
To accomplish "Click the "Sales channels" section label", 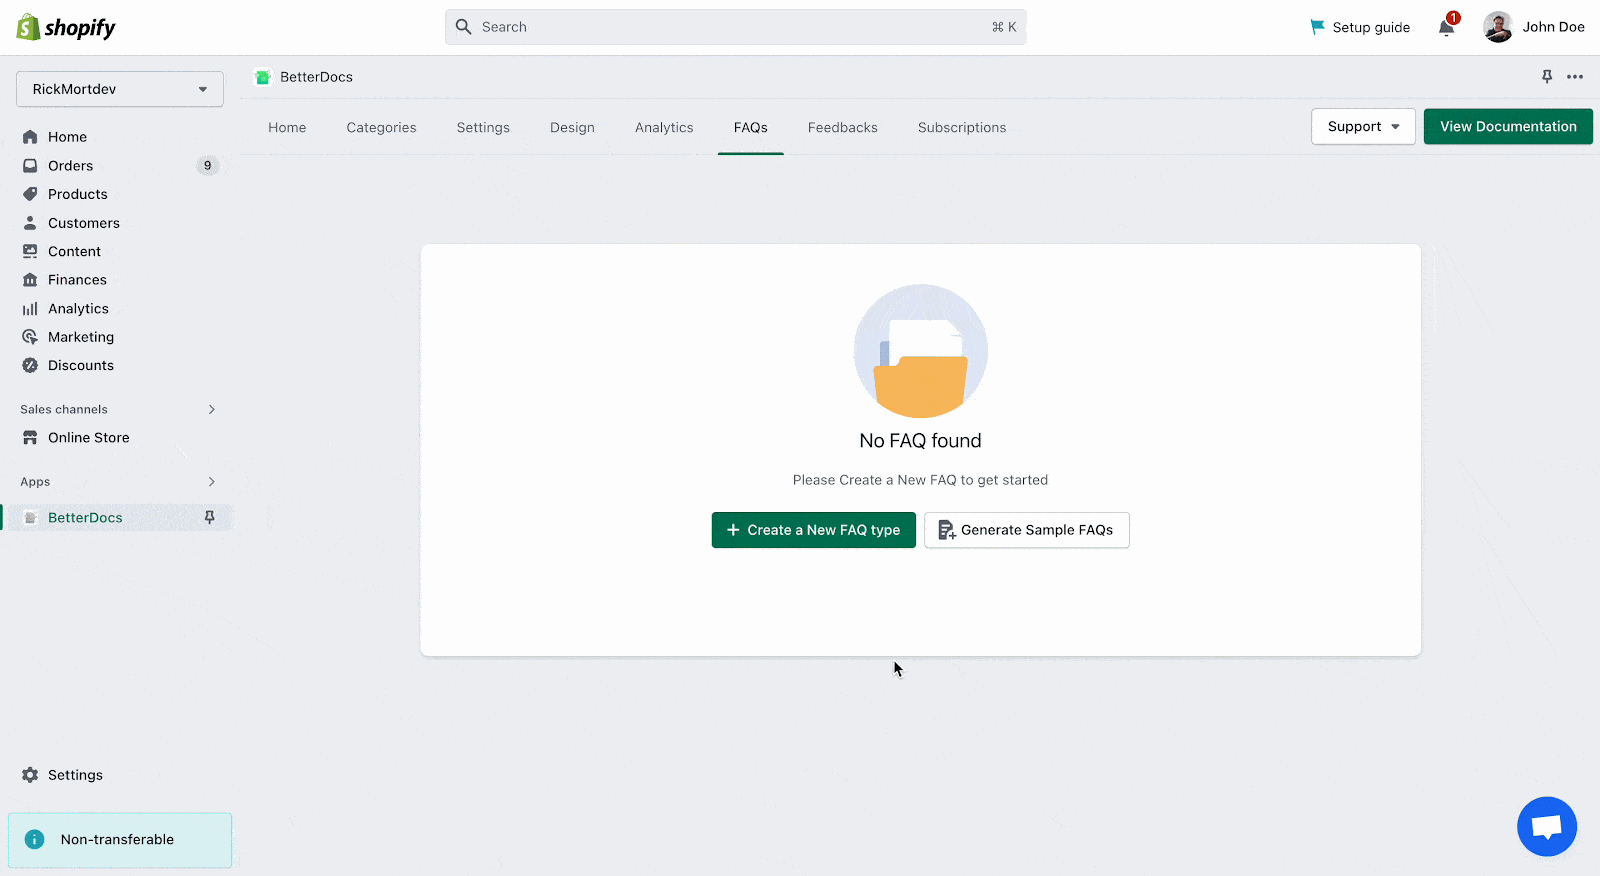I will coord(64,409).
